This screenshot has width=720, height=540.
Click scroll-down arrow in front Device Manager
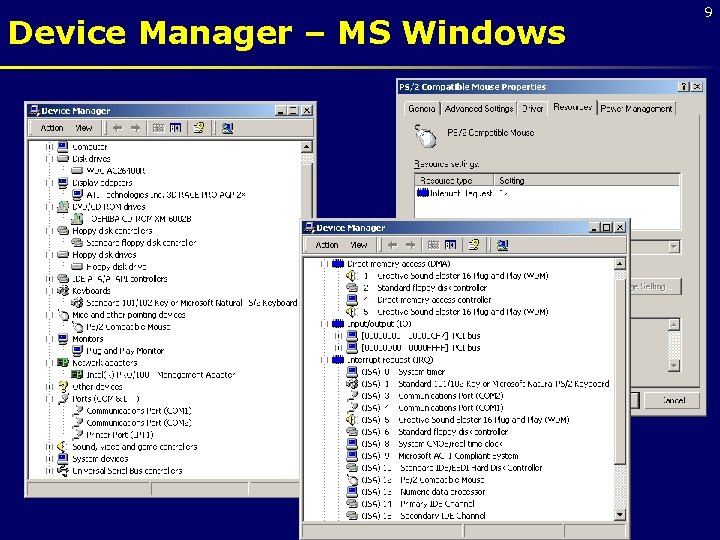(x=620, y=514)
